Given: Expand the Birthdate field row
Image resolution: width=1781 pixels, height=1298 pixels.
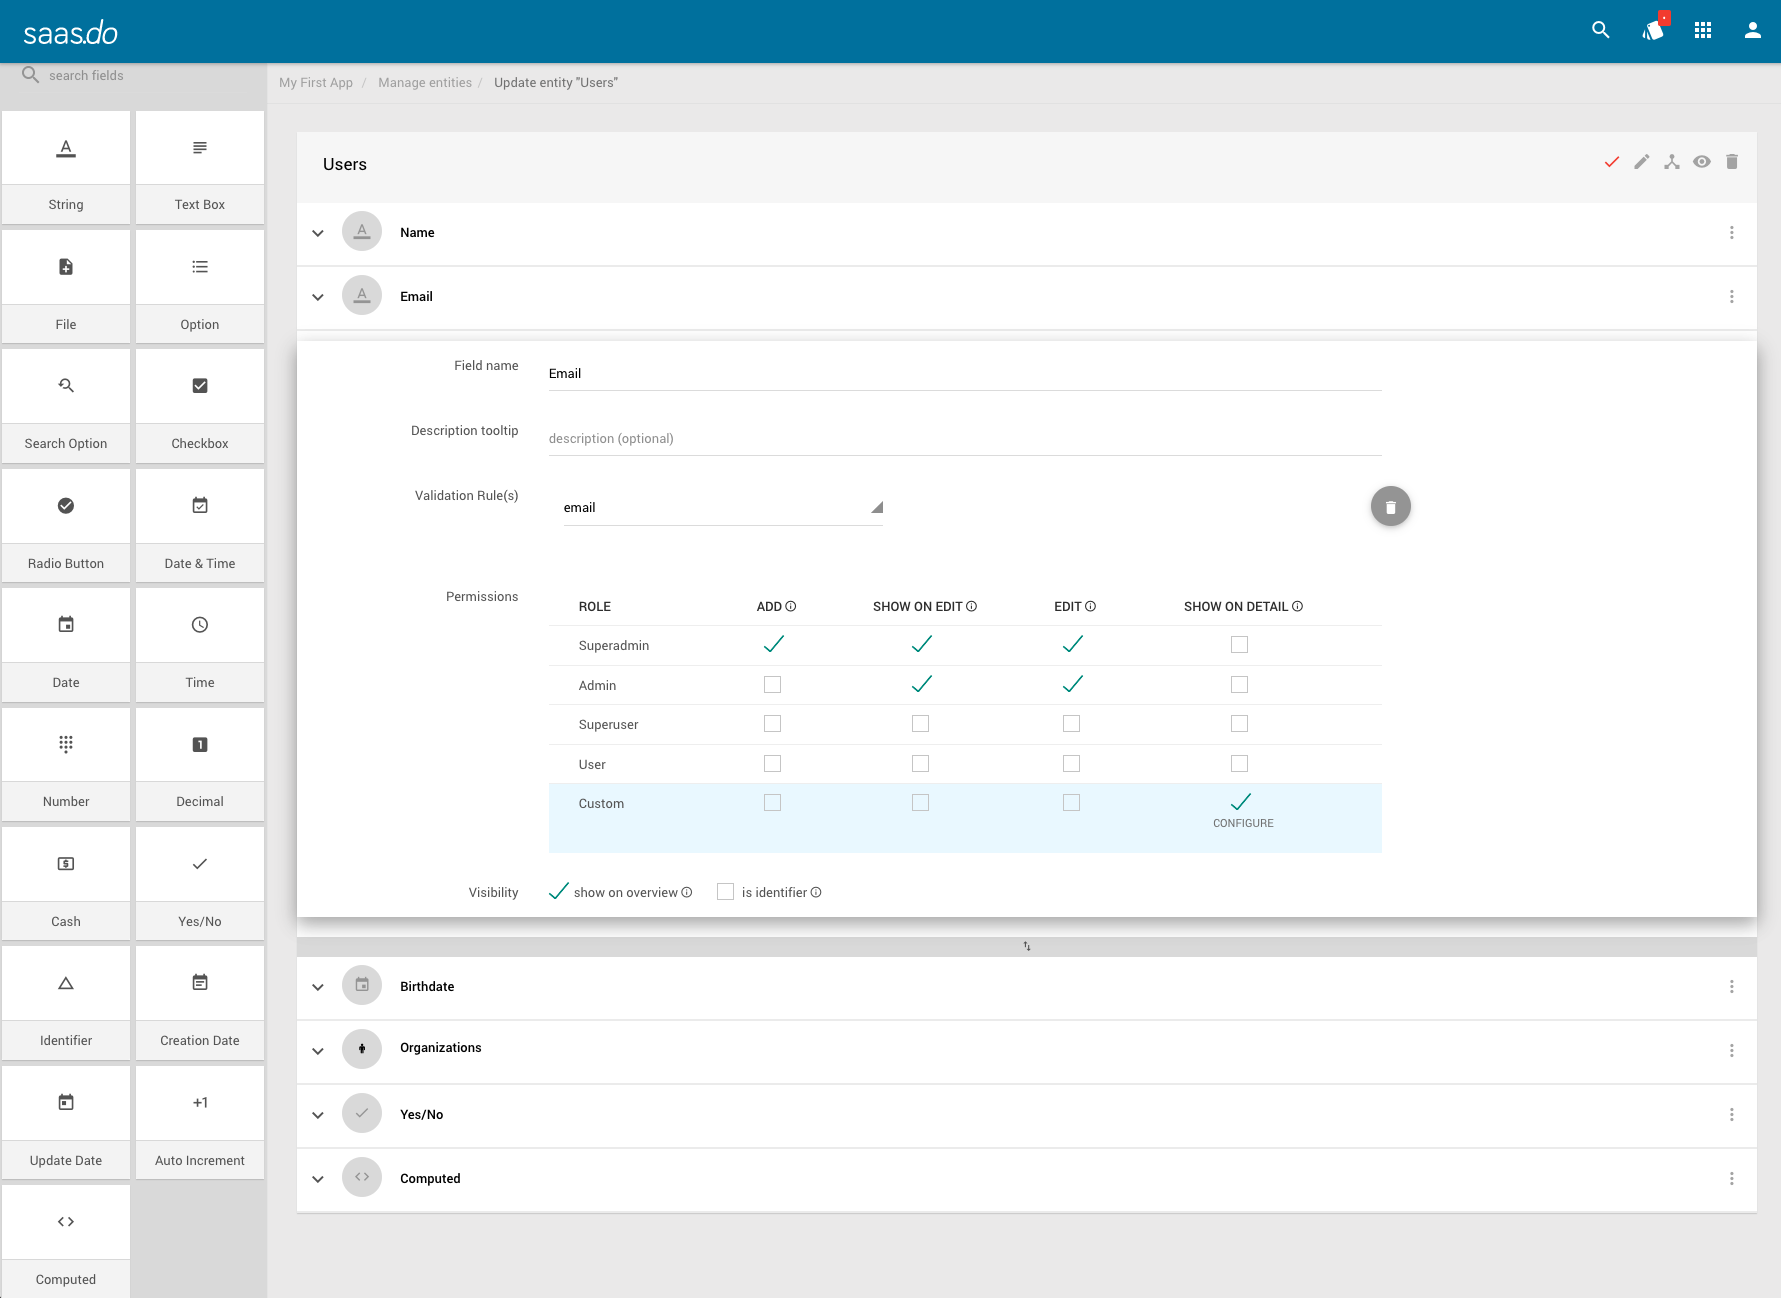Looking at the screenshot, I should (318, 987).
